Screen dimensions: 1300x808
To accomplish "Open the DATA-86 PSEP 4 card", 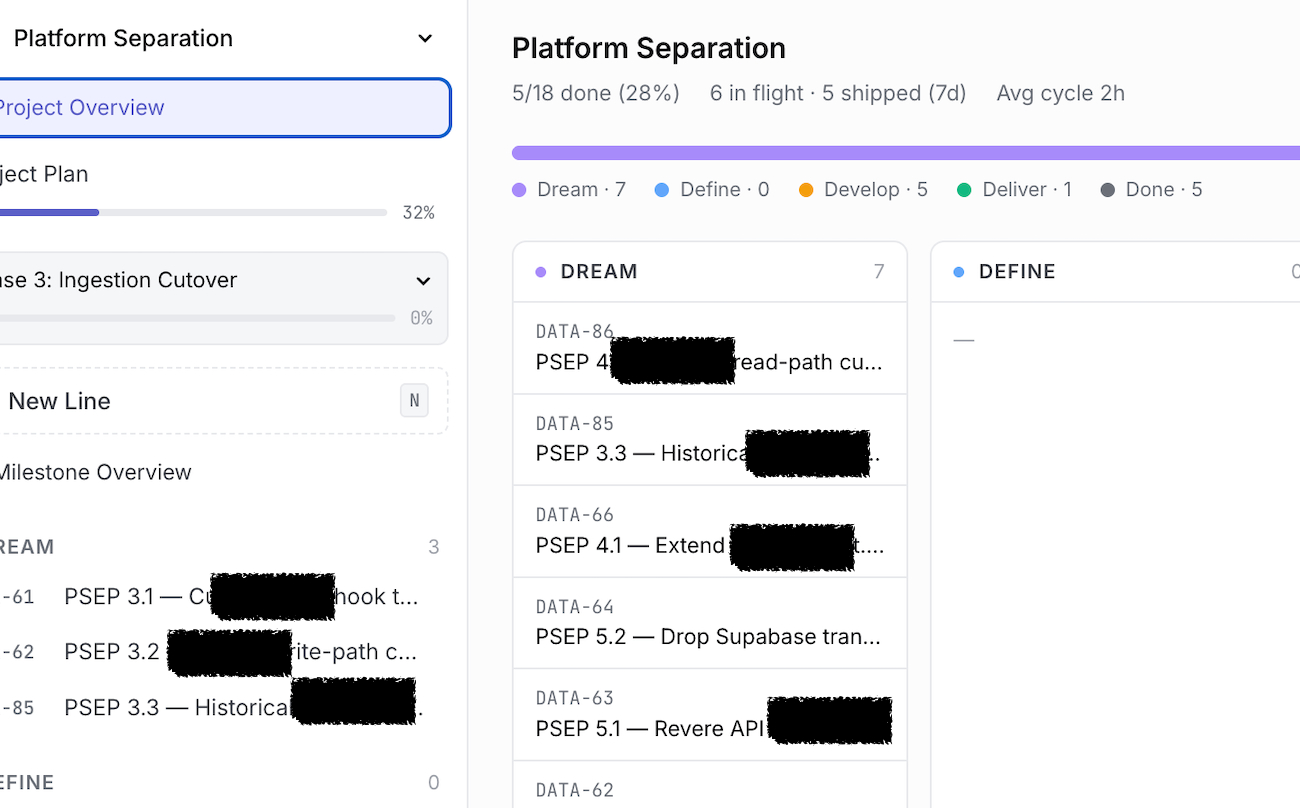I will 709,348.
